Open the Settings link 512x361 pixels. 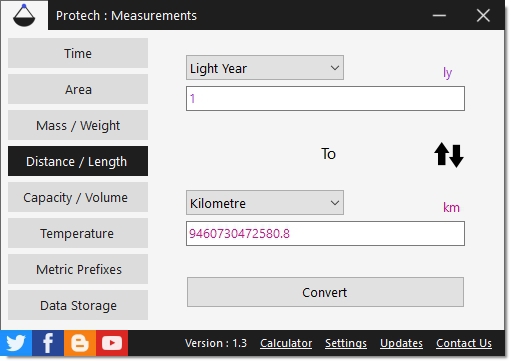coord(346,343)
